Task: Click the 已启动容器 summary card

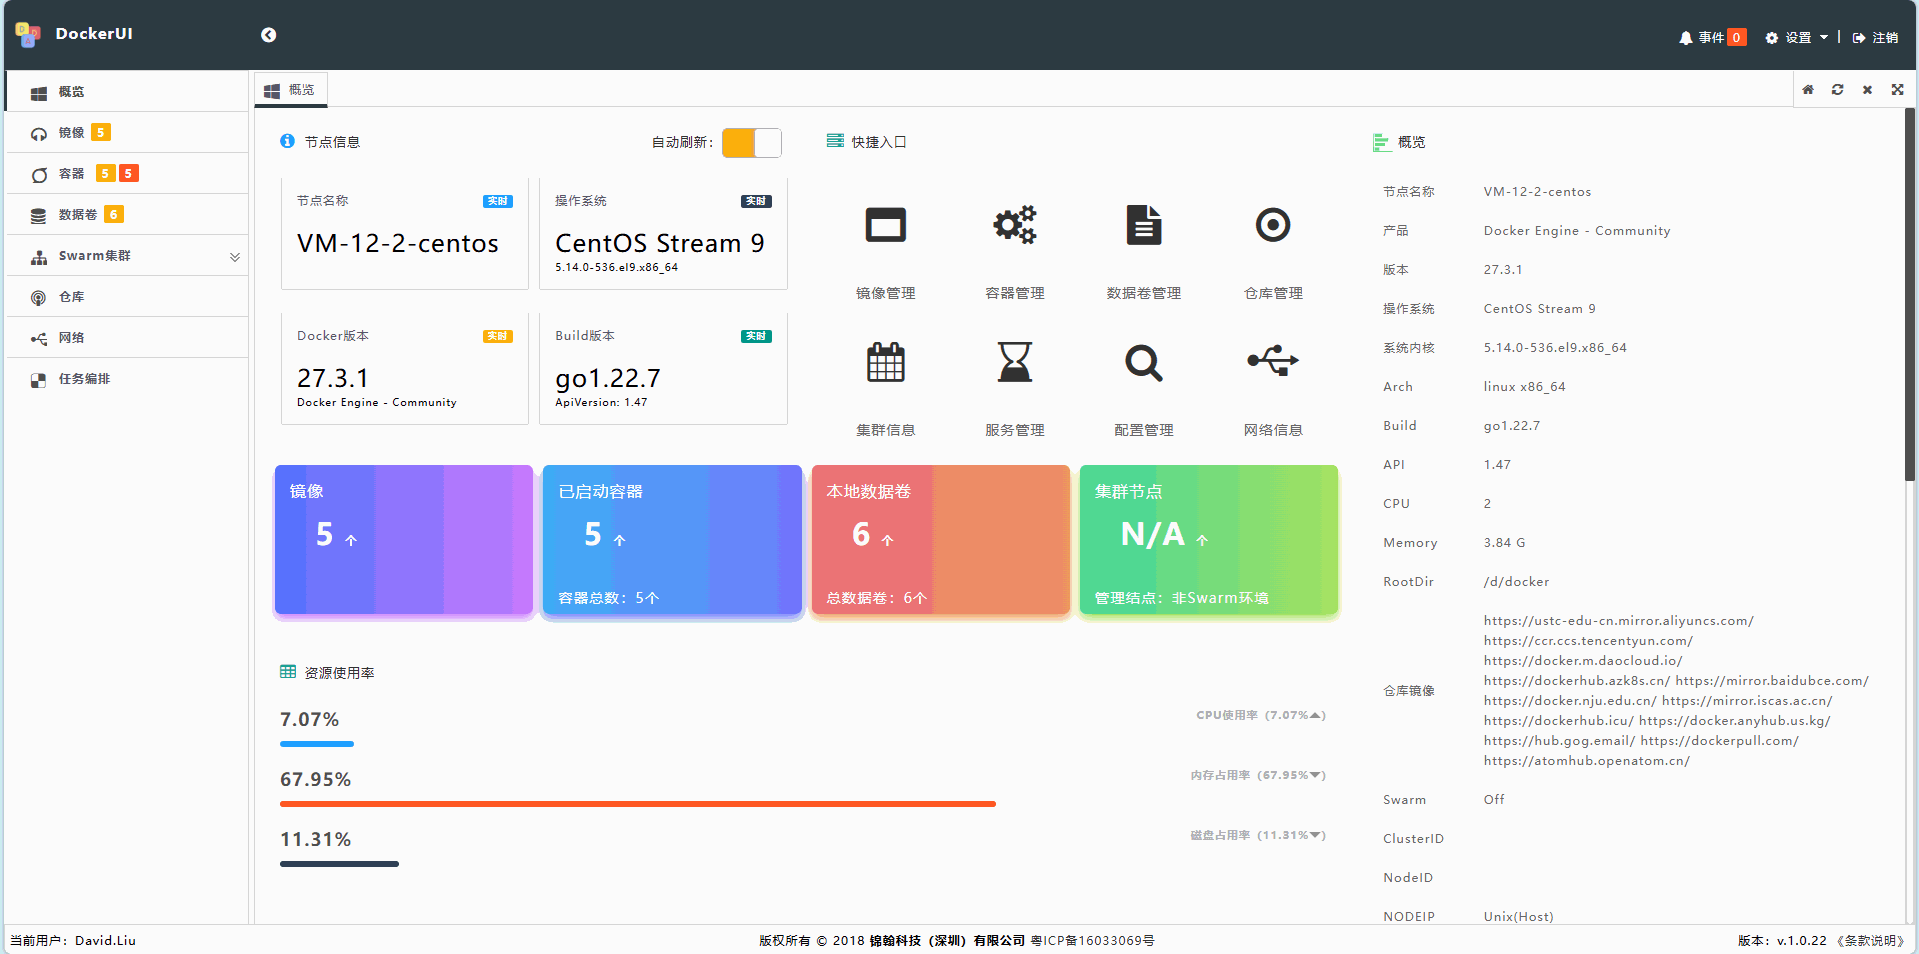Action: point(672,540)
